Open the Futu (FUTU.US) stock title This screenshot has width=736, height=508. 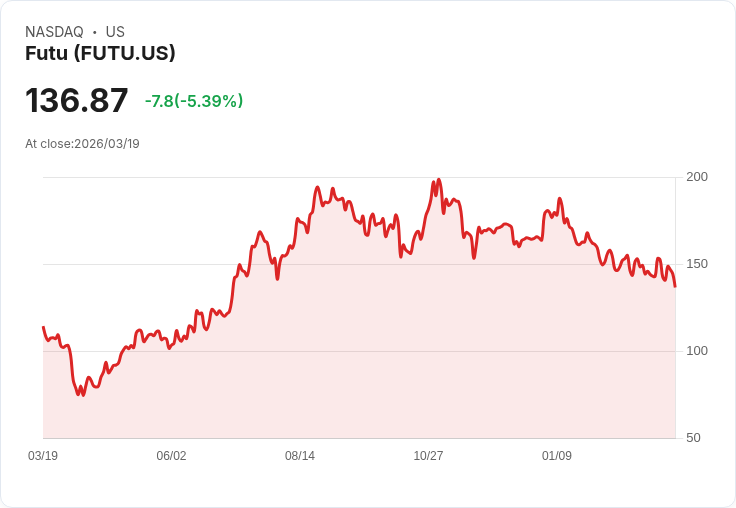pyautogui.click(x=100, y=54)
